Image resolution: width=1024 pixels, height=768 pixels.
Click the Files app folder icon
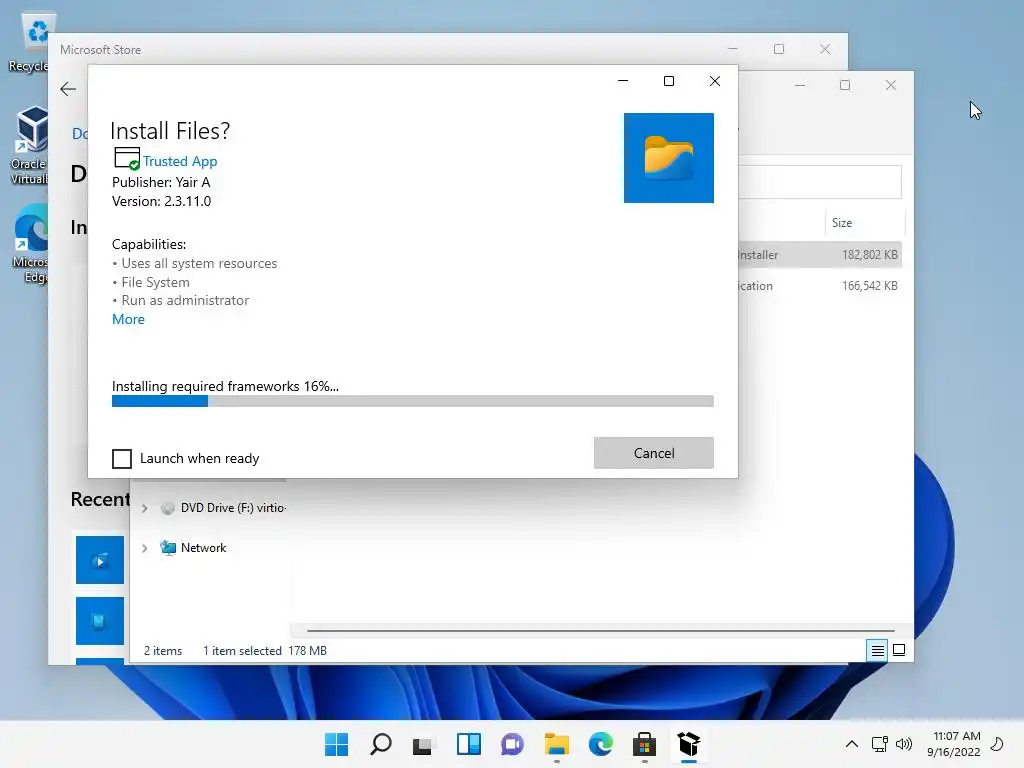point(668,157)
